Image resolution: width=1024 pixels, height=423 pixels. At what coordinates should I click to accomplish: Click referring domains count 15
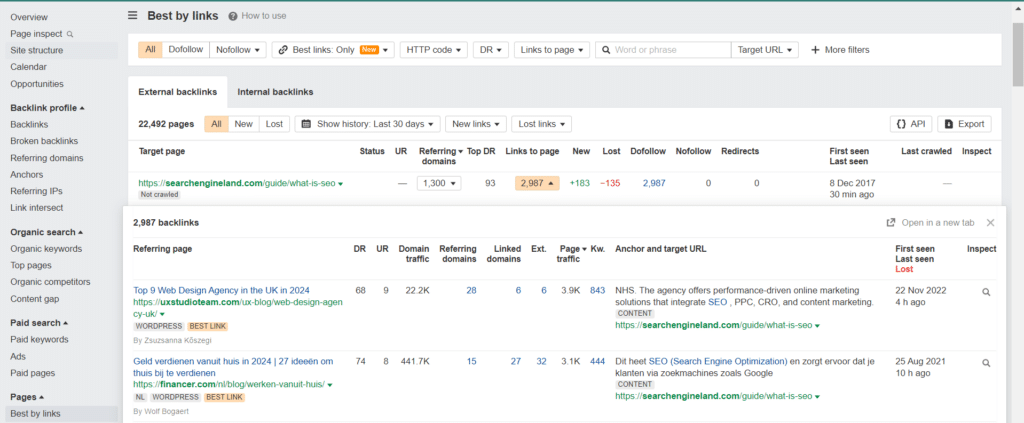pos(472,361)
